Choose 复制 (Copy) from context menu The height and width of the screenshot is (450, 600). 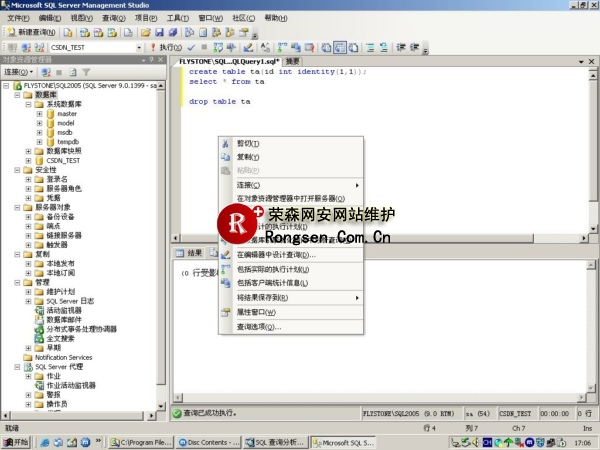tap(291, 157)
